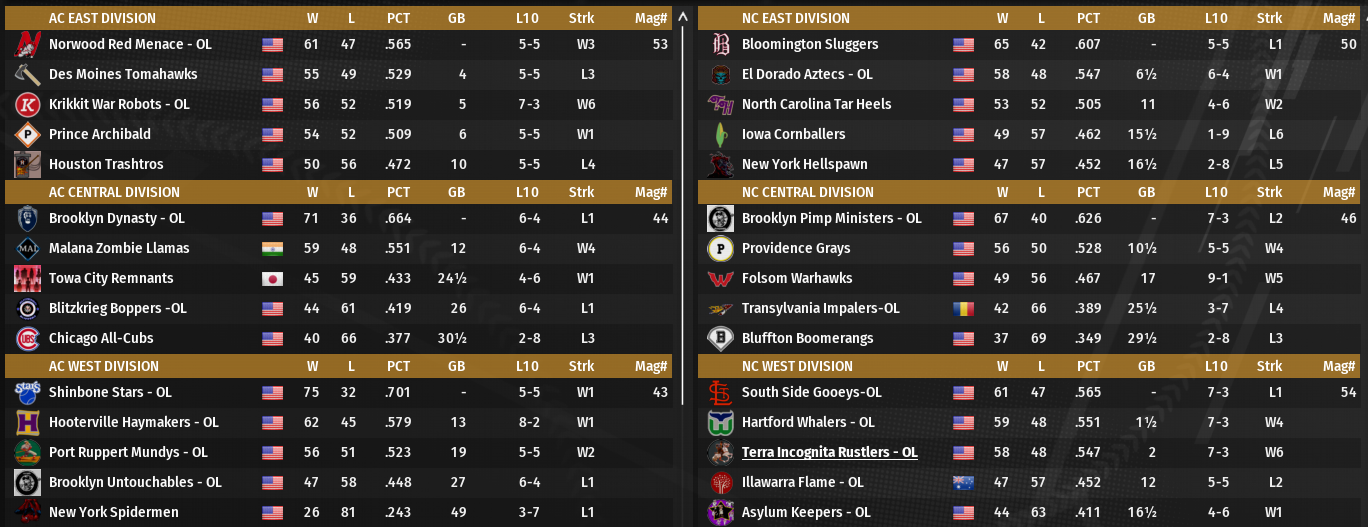Click the Chicago All-Cubs team logo
The width and height of the screenshot is (1368, 527).
click(x=27, y=338)
